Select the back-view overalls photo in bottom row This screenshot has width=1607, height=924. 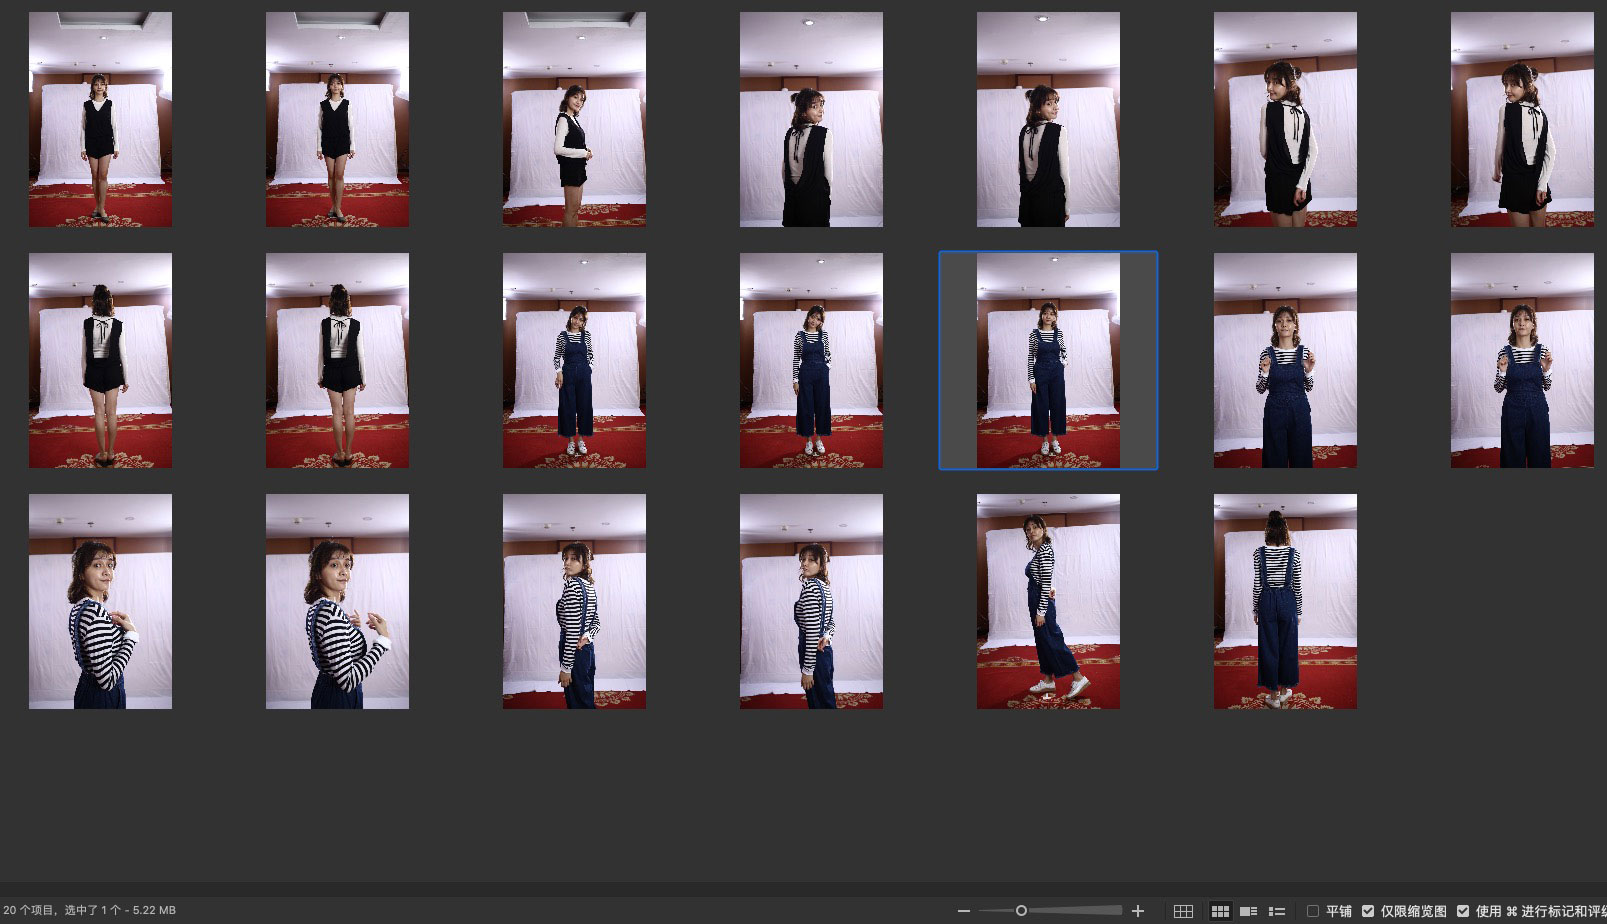pyautogui.click(x=1285, y=601)
